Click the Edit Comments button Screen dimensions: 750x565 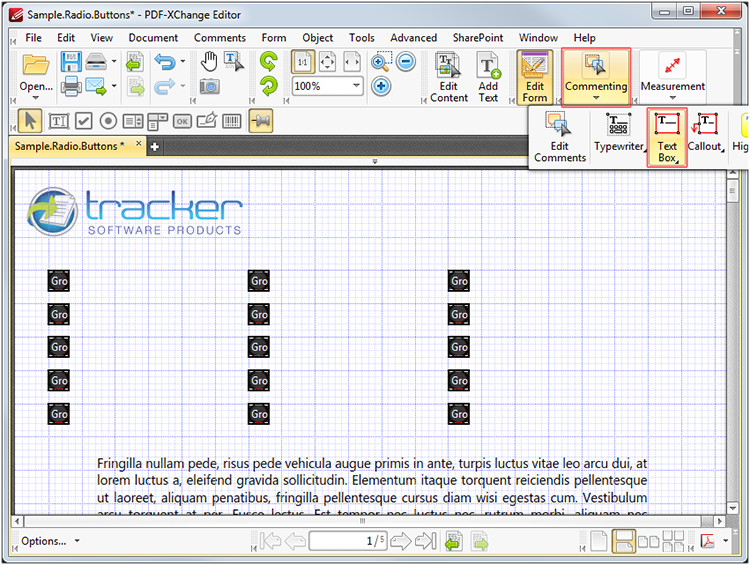(560, 137)
